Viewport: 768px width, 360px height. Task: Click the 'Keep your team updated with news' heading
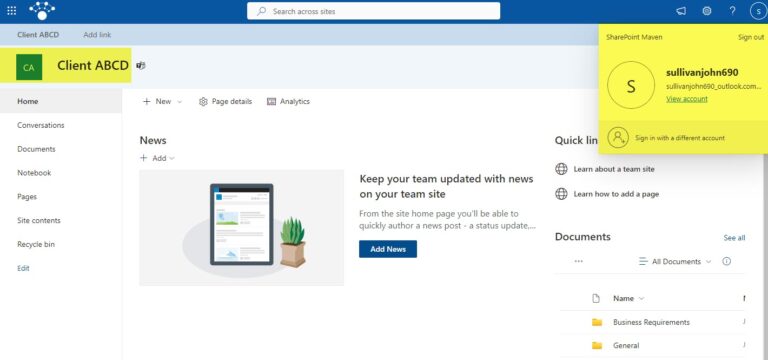(446, 186)
